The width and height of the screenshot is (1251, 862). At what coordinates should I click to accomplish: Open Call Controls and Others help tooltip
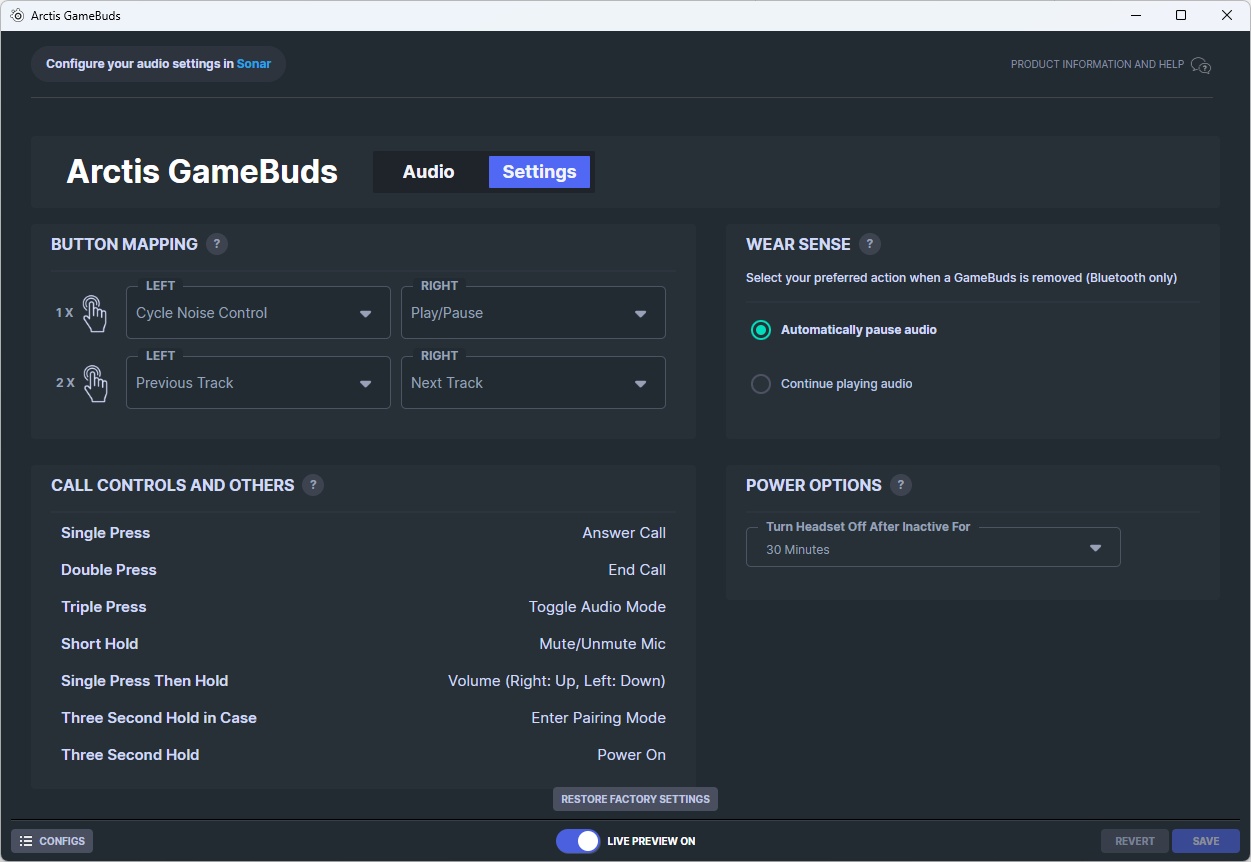pyautogui.click(x=313, y=485)
